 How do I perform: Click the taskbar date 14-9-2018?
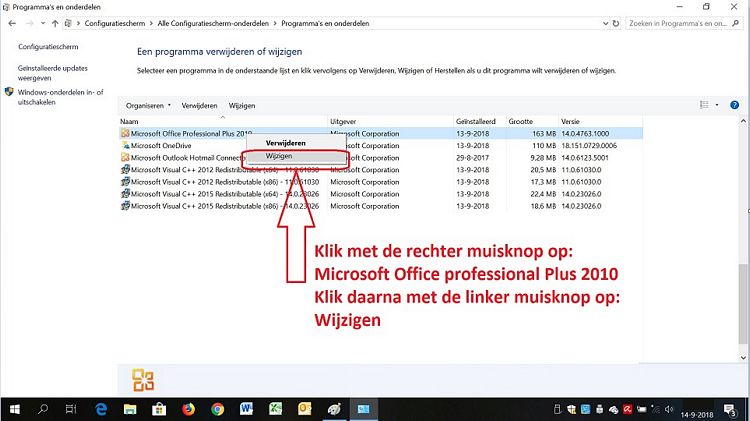(697, 415)
